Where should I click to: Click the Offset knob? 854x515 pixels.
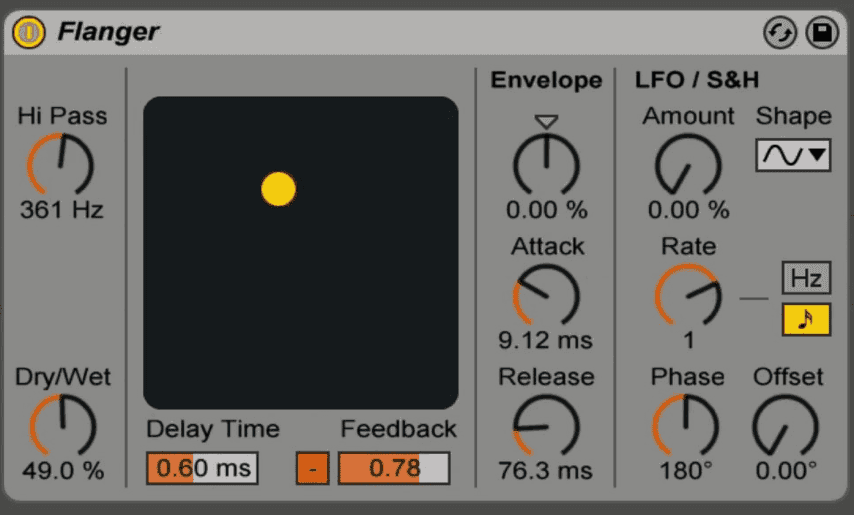pyautogui.click(x=785, y=425)
